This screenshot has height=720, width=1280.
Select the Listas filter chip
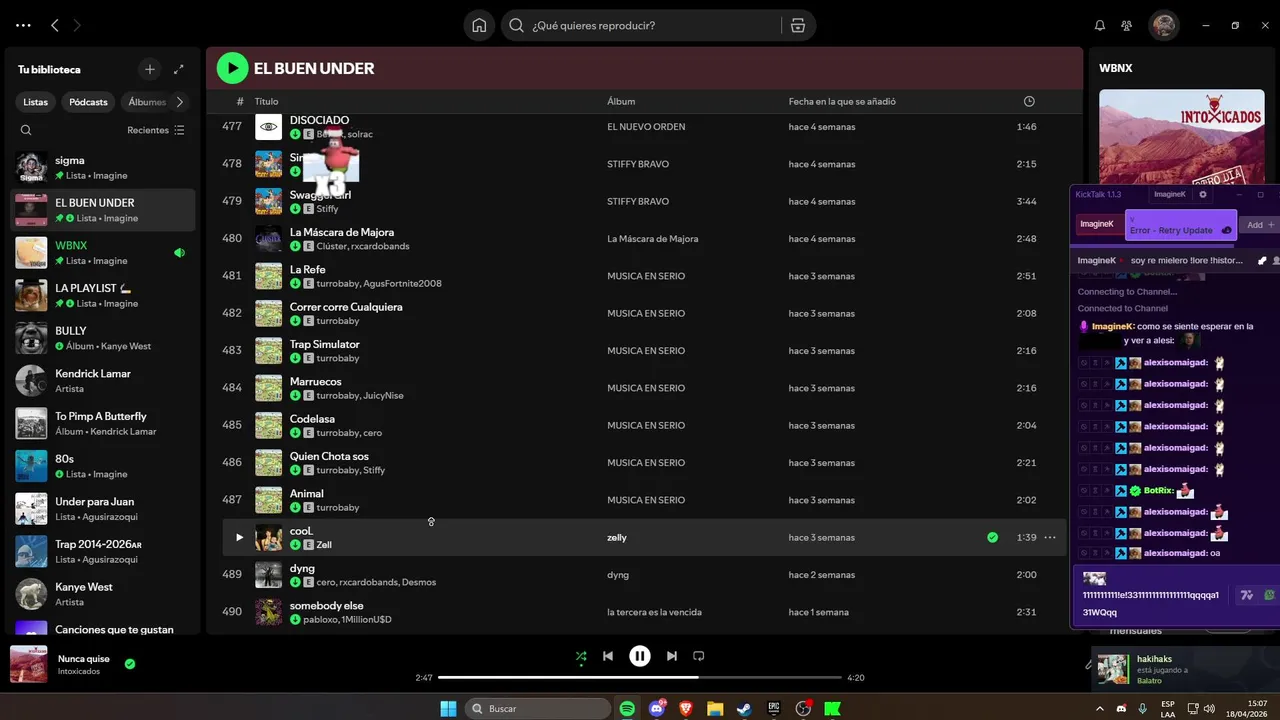click(x=36, y=102)
